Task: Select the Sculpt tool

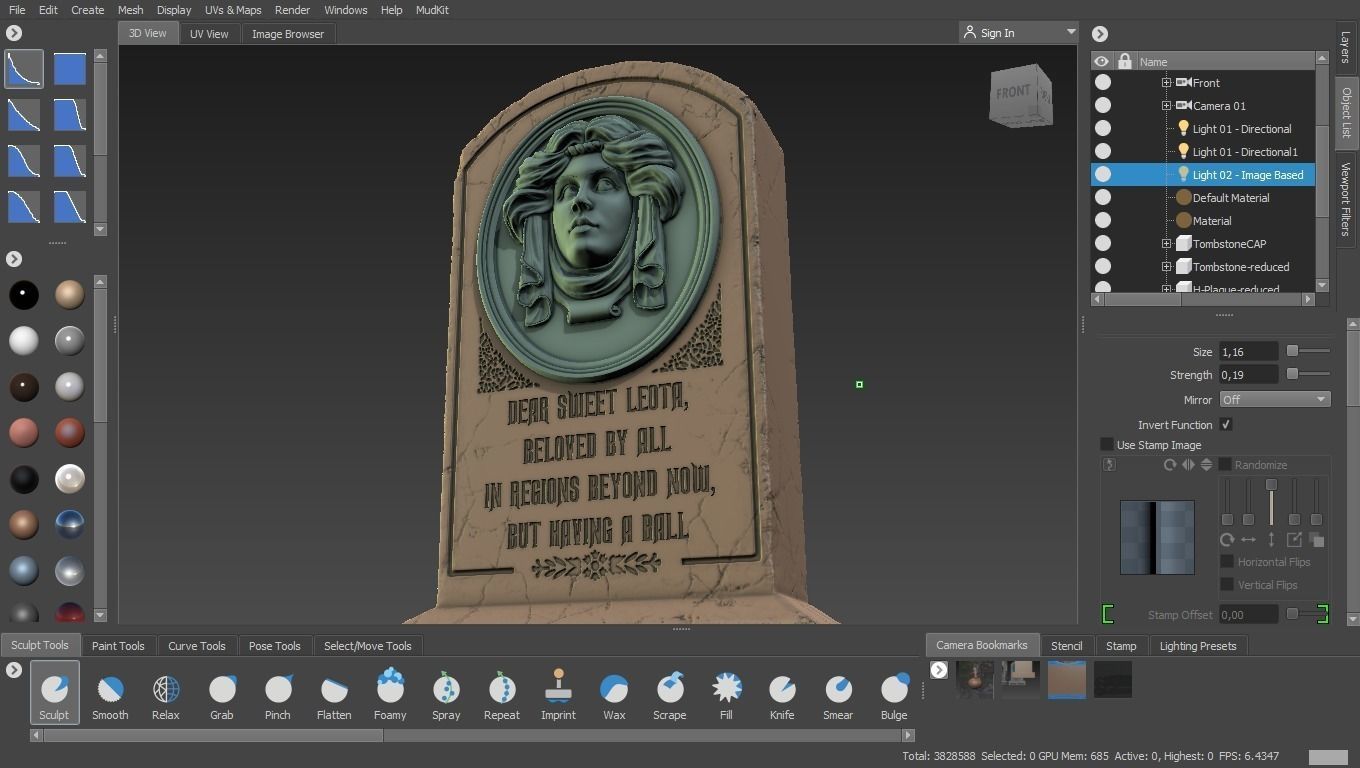Action: (x=54, y=692)
